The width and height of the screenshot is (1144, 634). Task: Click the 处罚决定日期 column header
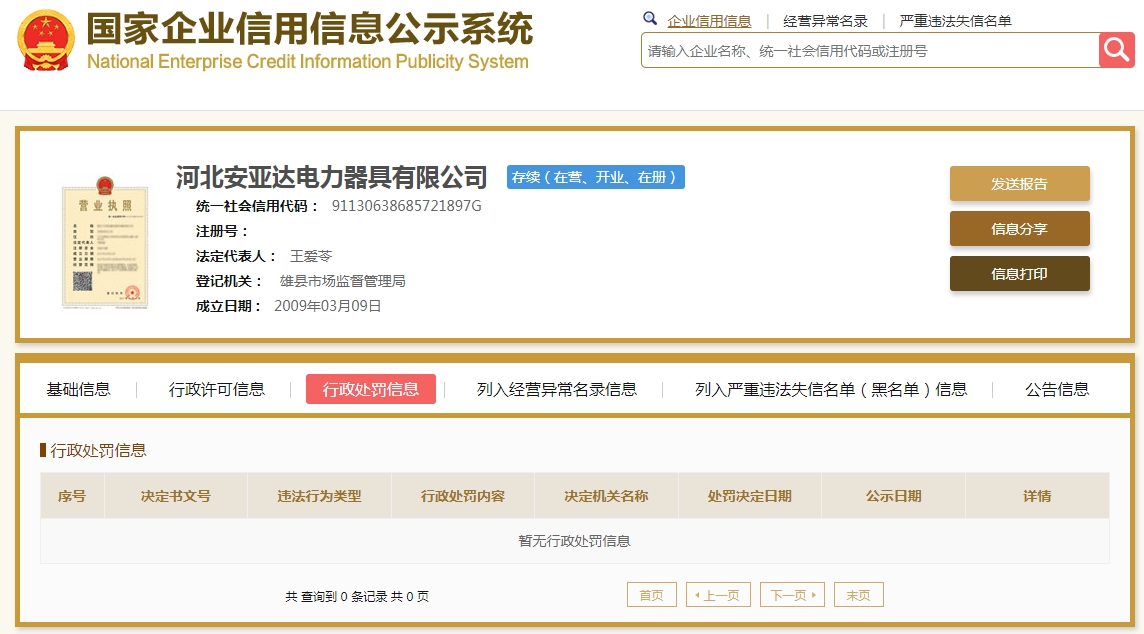(749, 496)
